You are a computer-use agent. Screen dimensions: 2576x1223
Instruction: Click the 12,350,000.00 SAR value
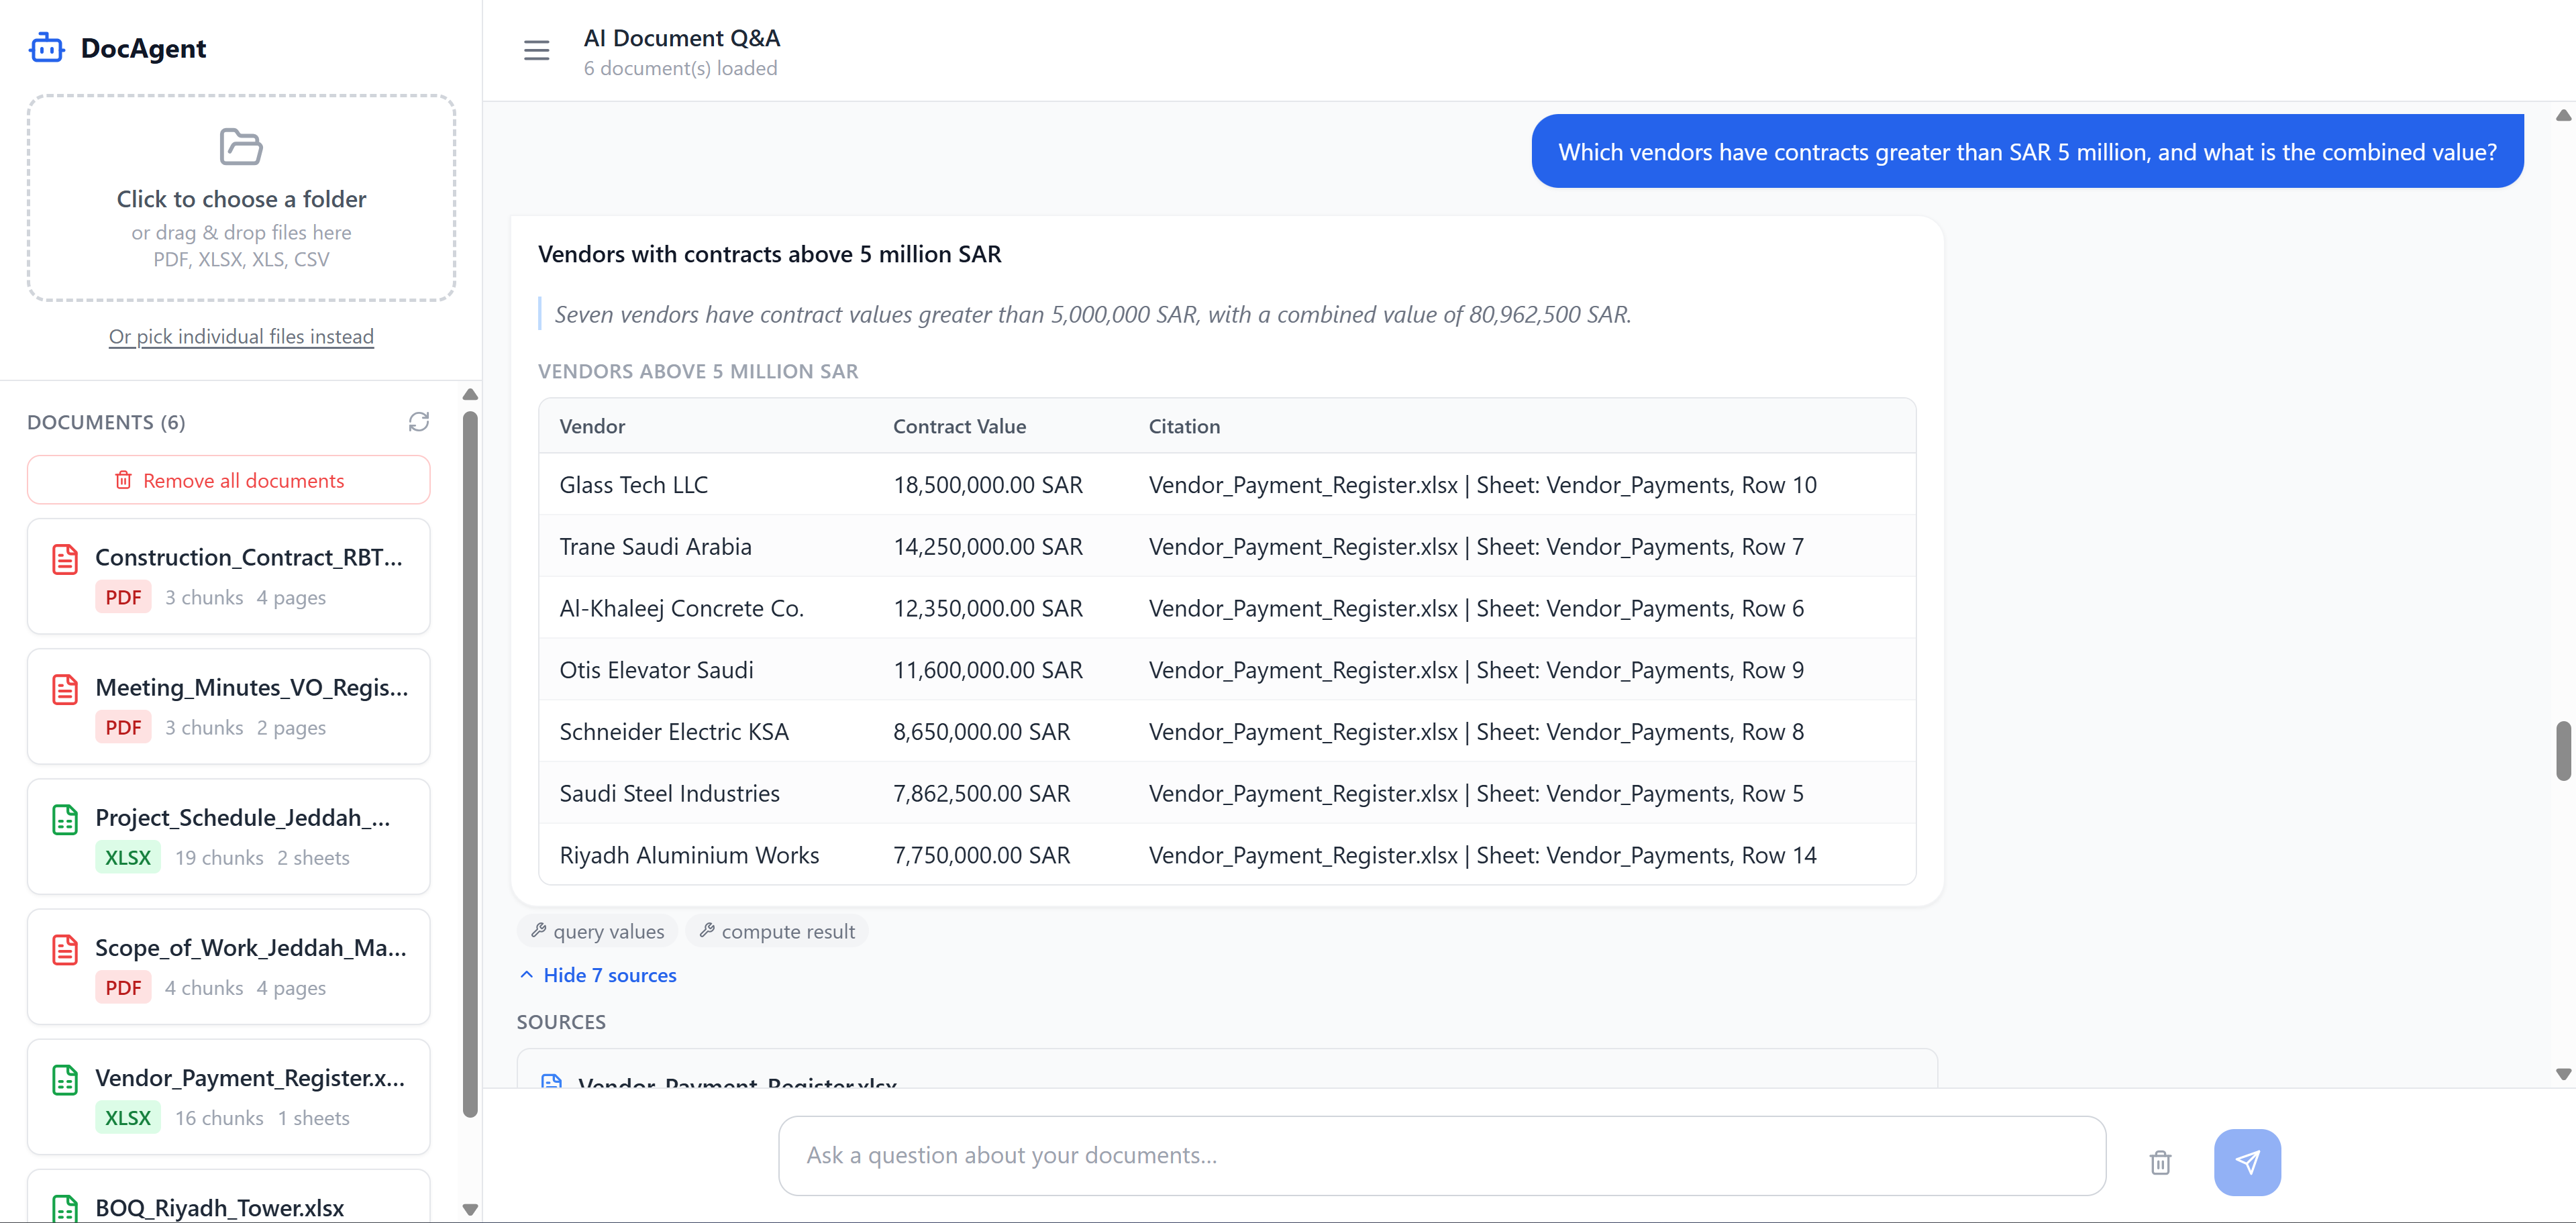pos(987,608)
